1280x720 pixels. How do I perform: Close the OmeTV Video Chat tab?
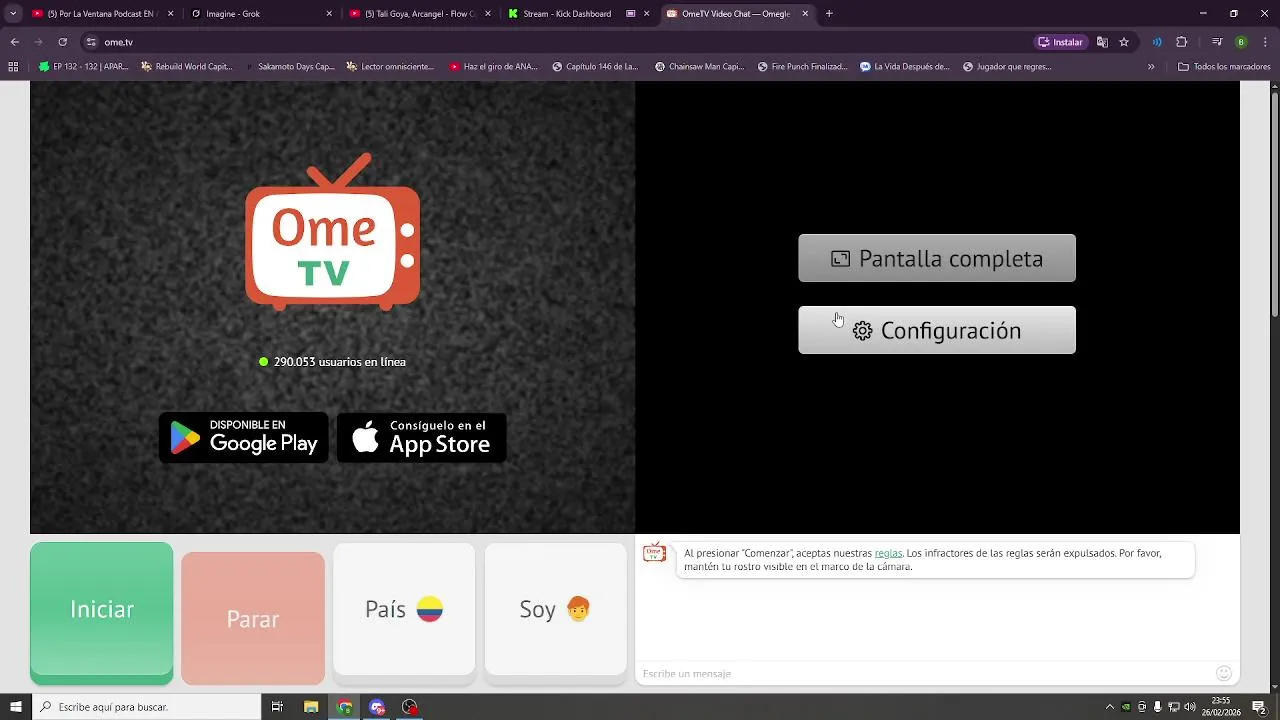point(805,14)
